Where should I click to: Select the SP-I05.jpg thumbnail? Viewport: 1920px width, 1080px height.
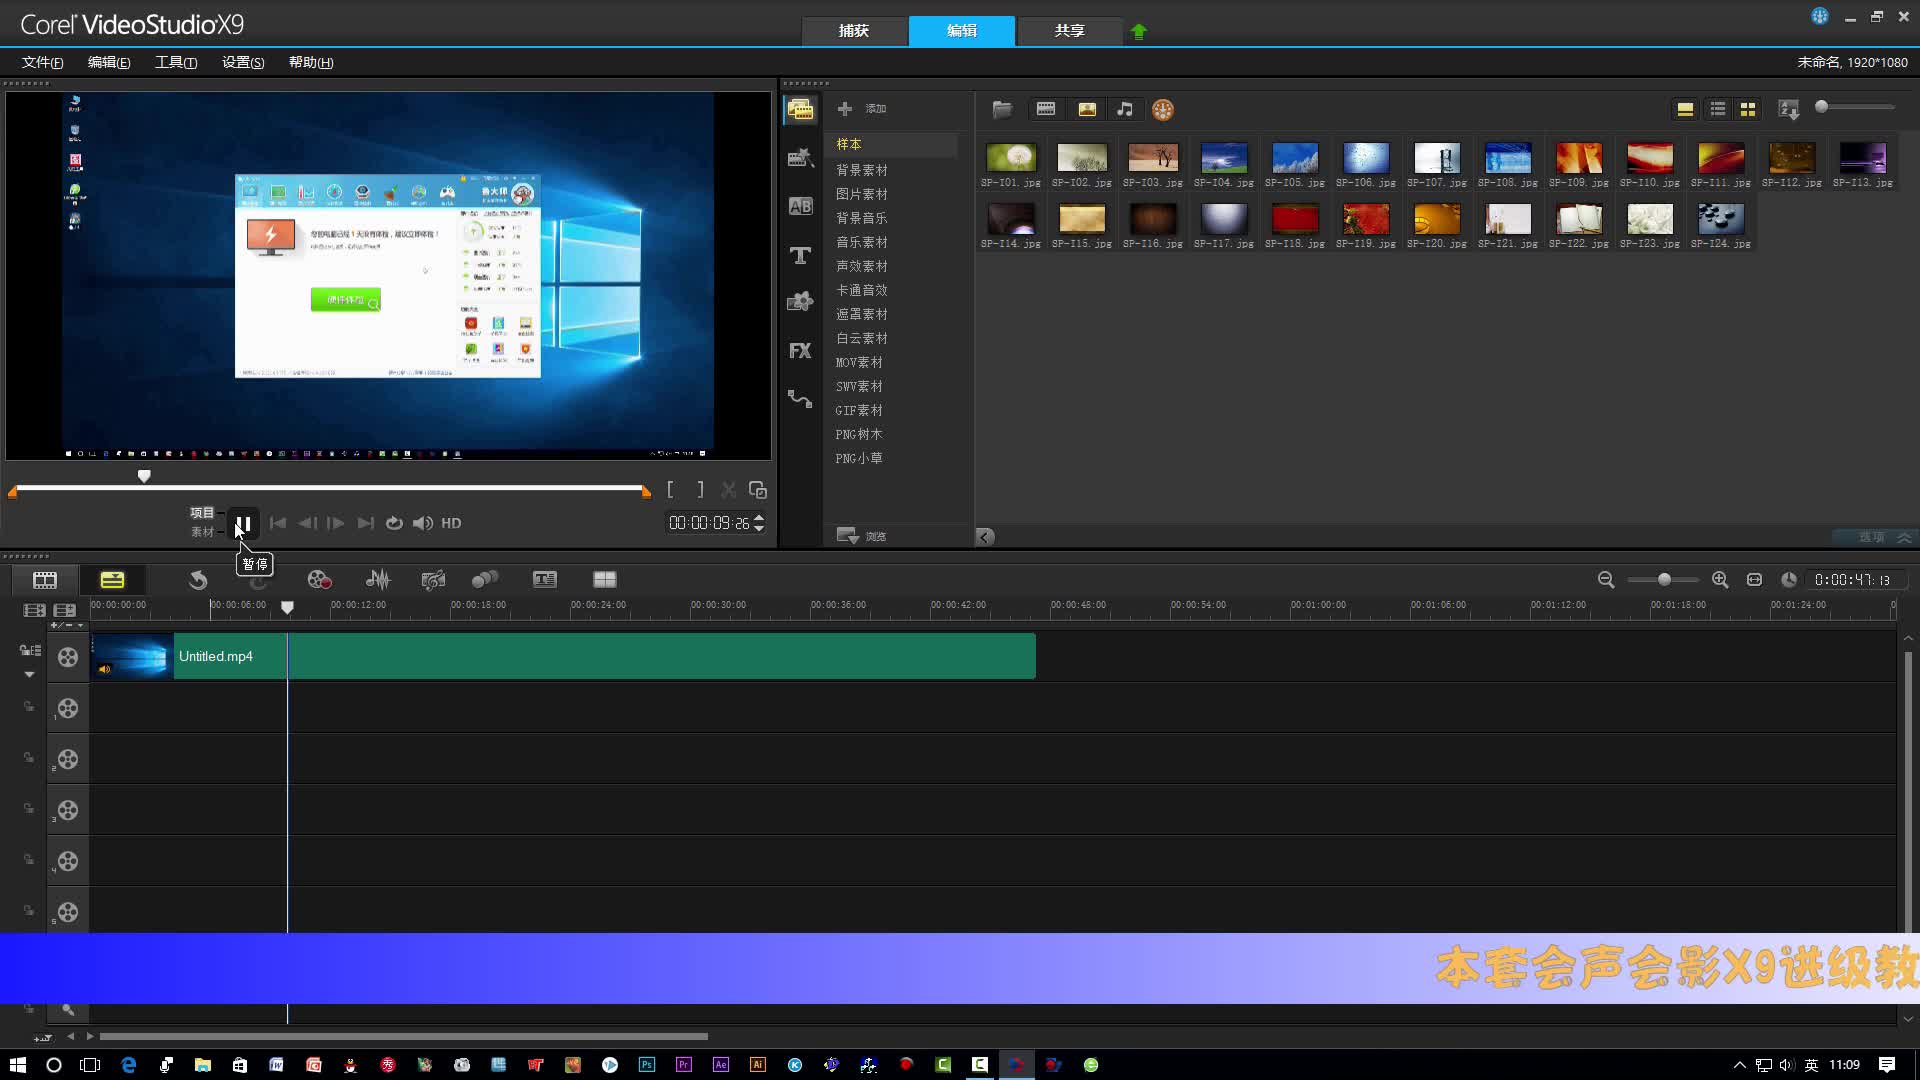[1294, 158]
